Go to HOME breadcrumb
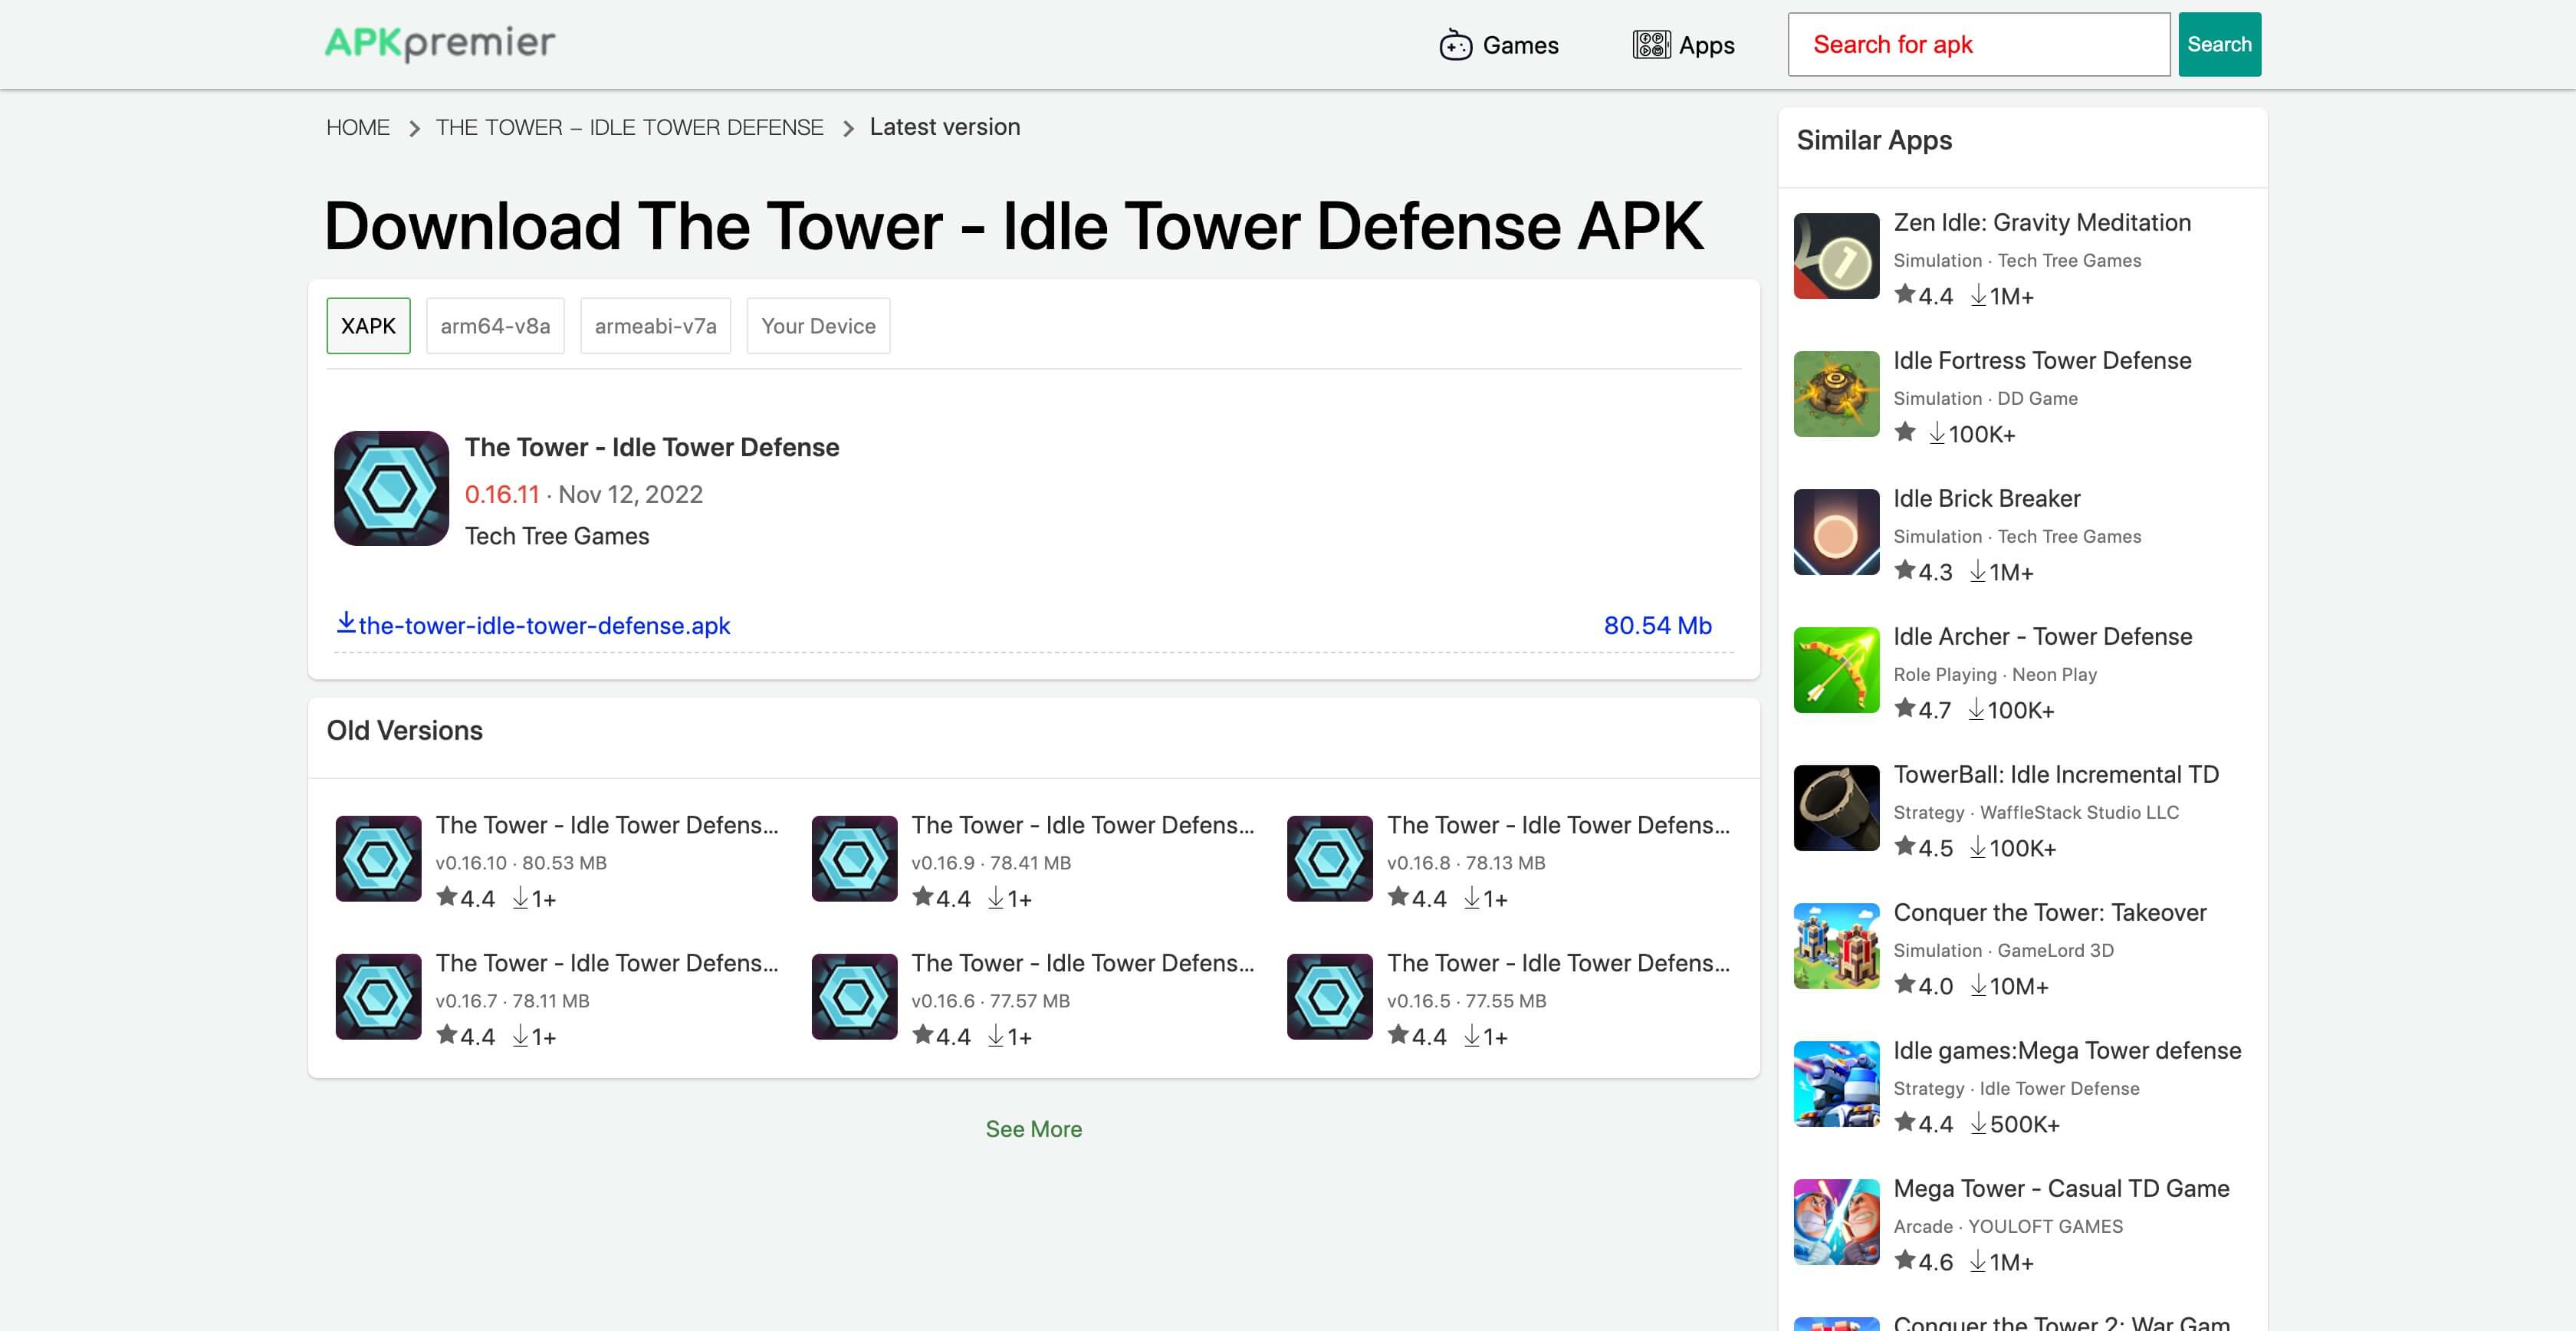Viewport: 2576px width, 1331px height. point(358,127)
